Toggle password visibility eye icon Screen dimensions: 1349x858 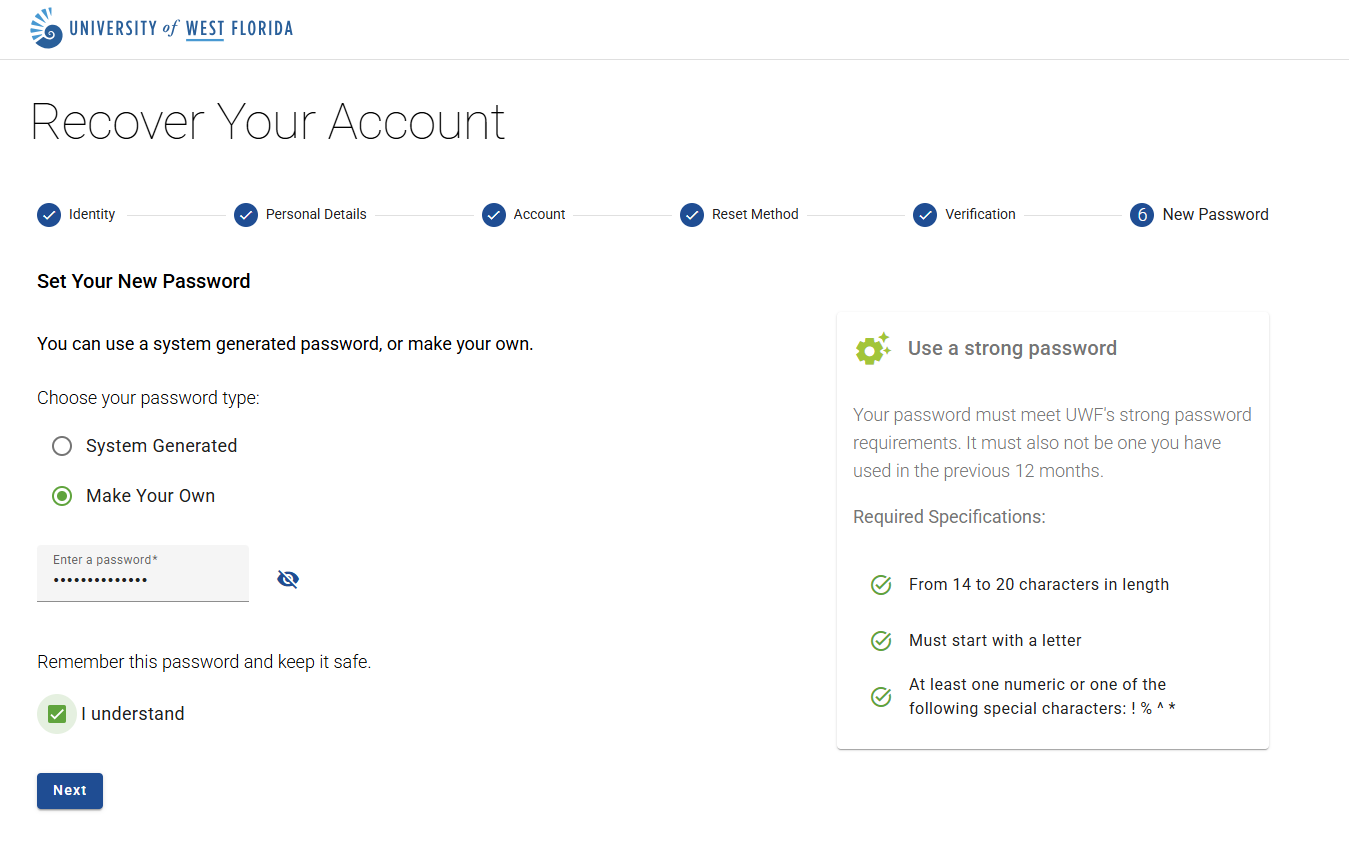click(x=288, y=579)
